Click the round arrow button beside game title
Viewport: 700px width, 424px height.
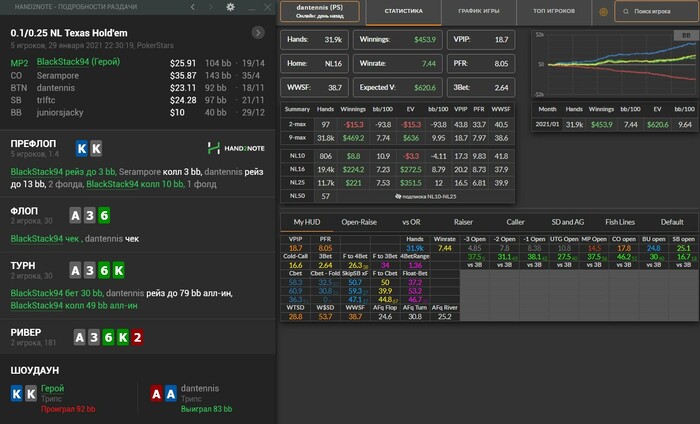pyautogui.click(x=258, y=33)
